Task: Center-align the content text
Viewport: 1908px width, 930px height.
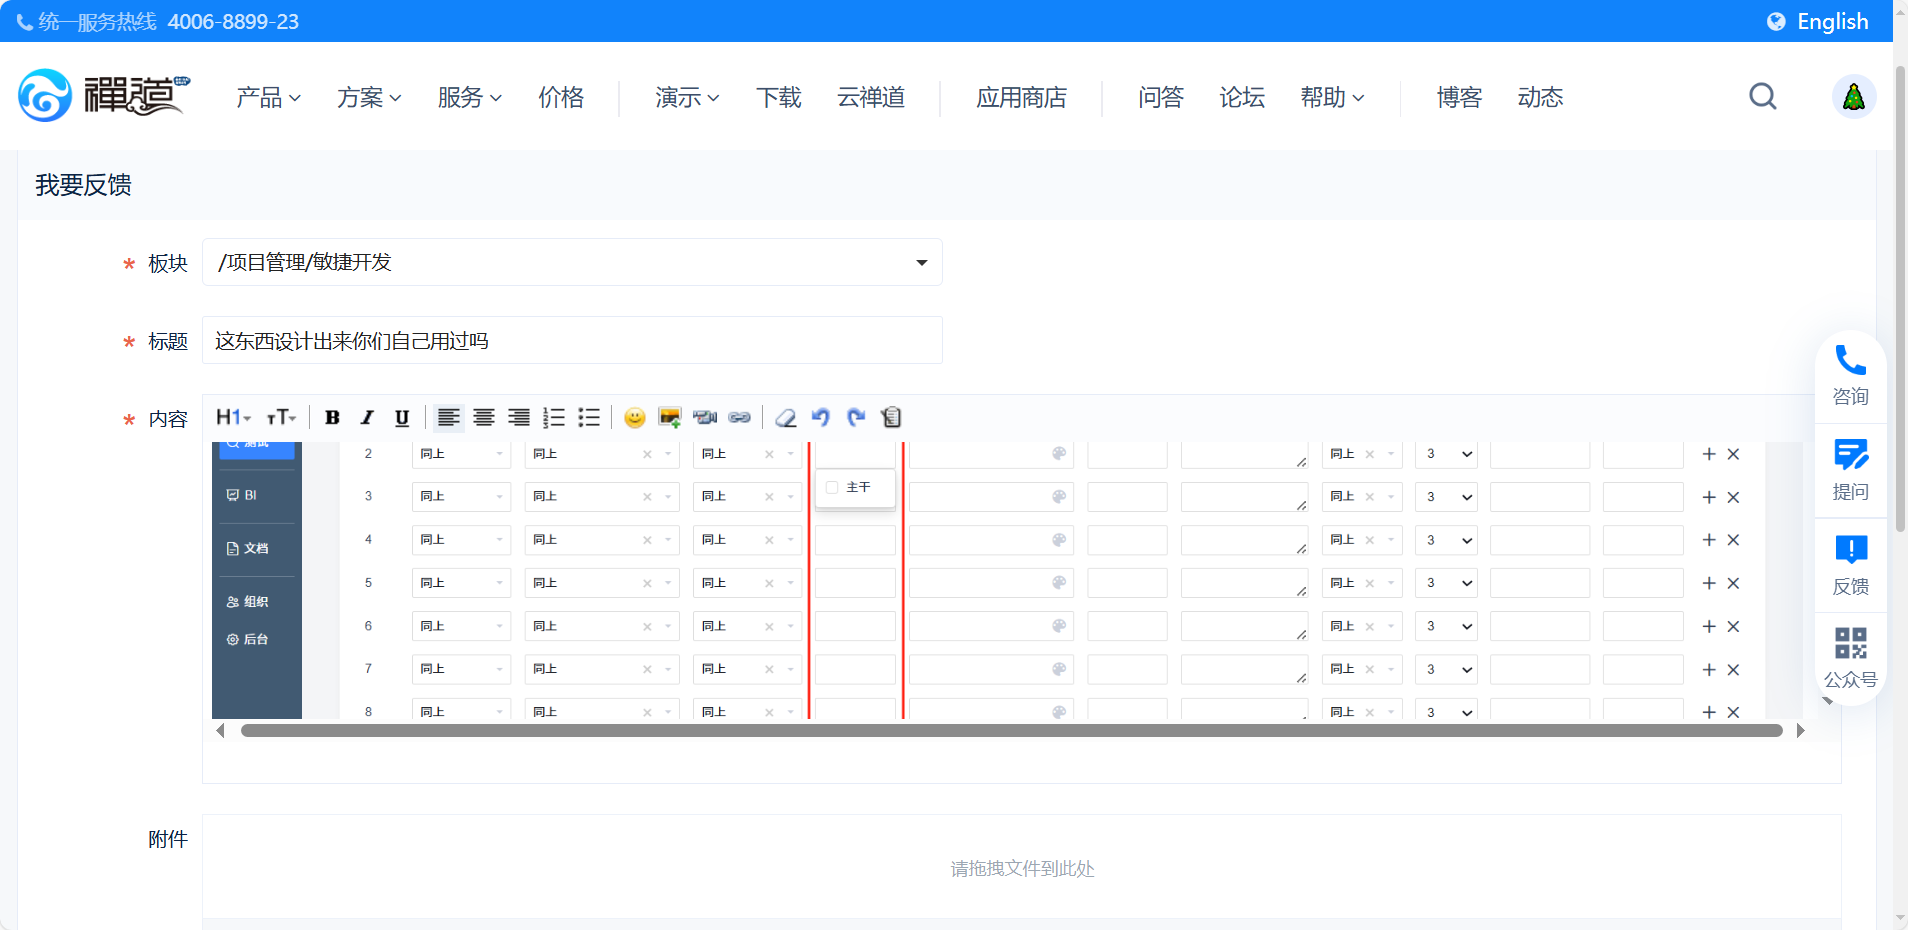Action: click(x=484, y=418)
